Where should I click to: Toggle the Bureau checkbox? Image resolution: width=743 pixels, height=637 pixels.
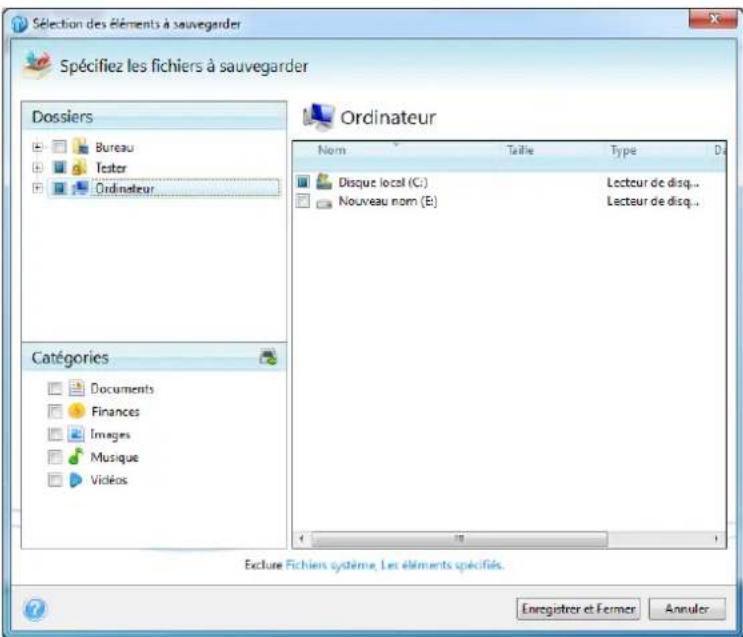[59, 146]
